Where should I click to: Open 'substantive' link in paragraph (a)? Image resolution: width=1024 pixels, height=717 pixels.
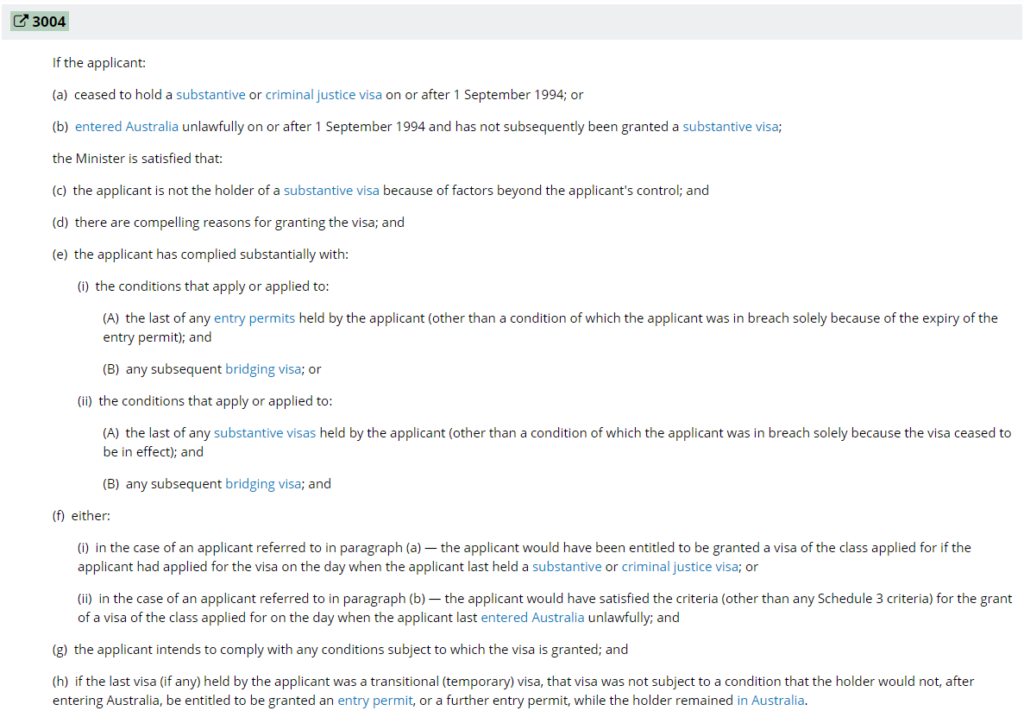[x=210, y=95]
